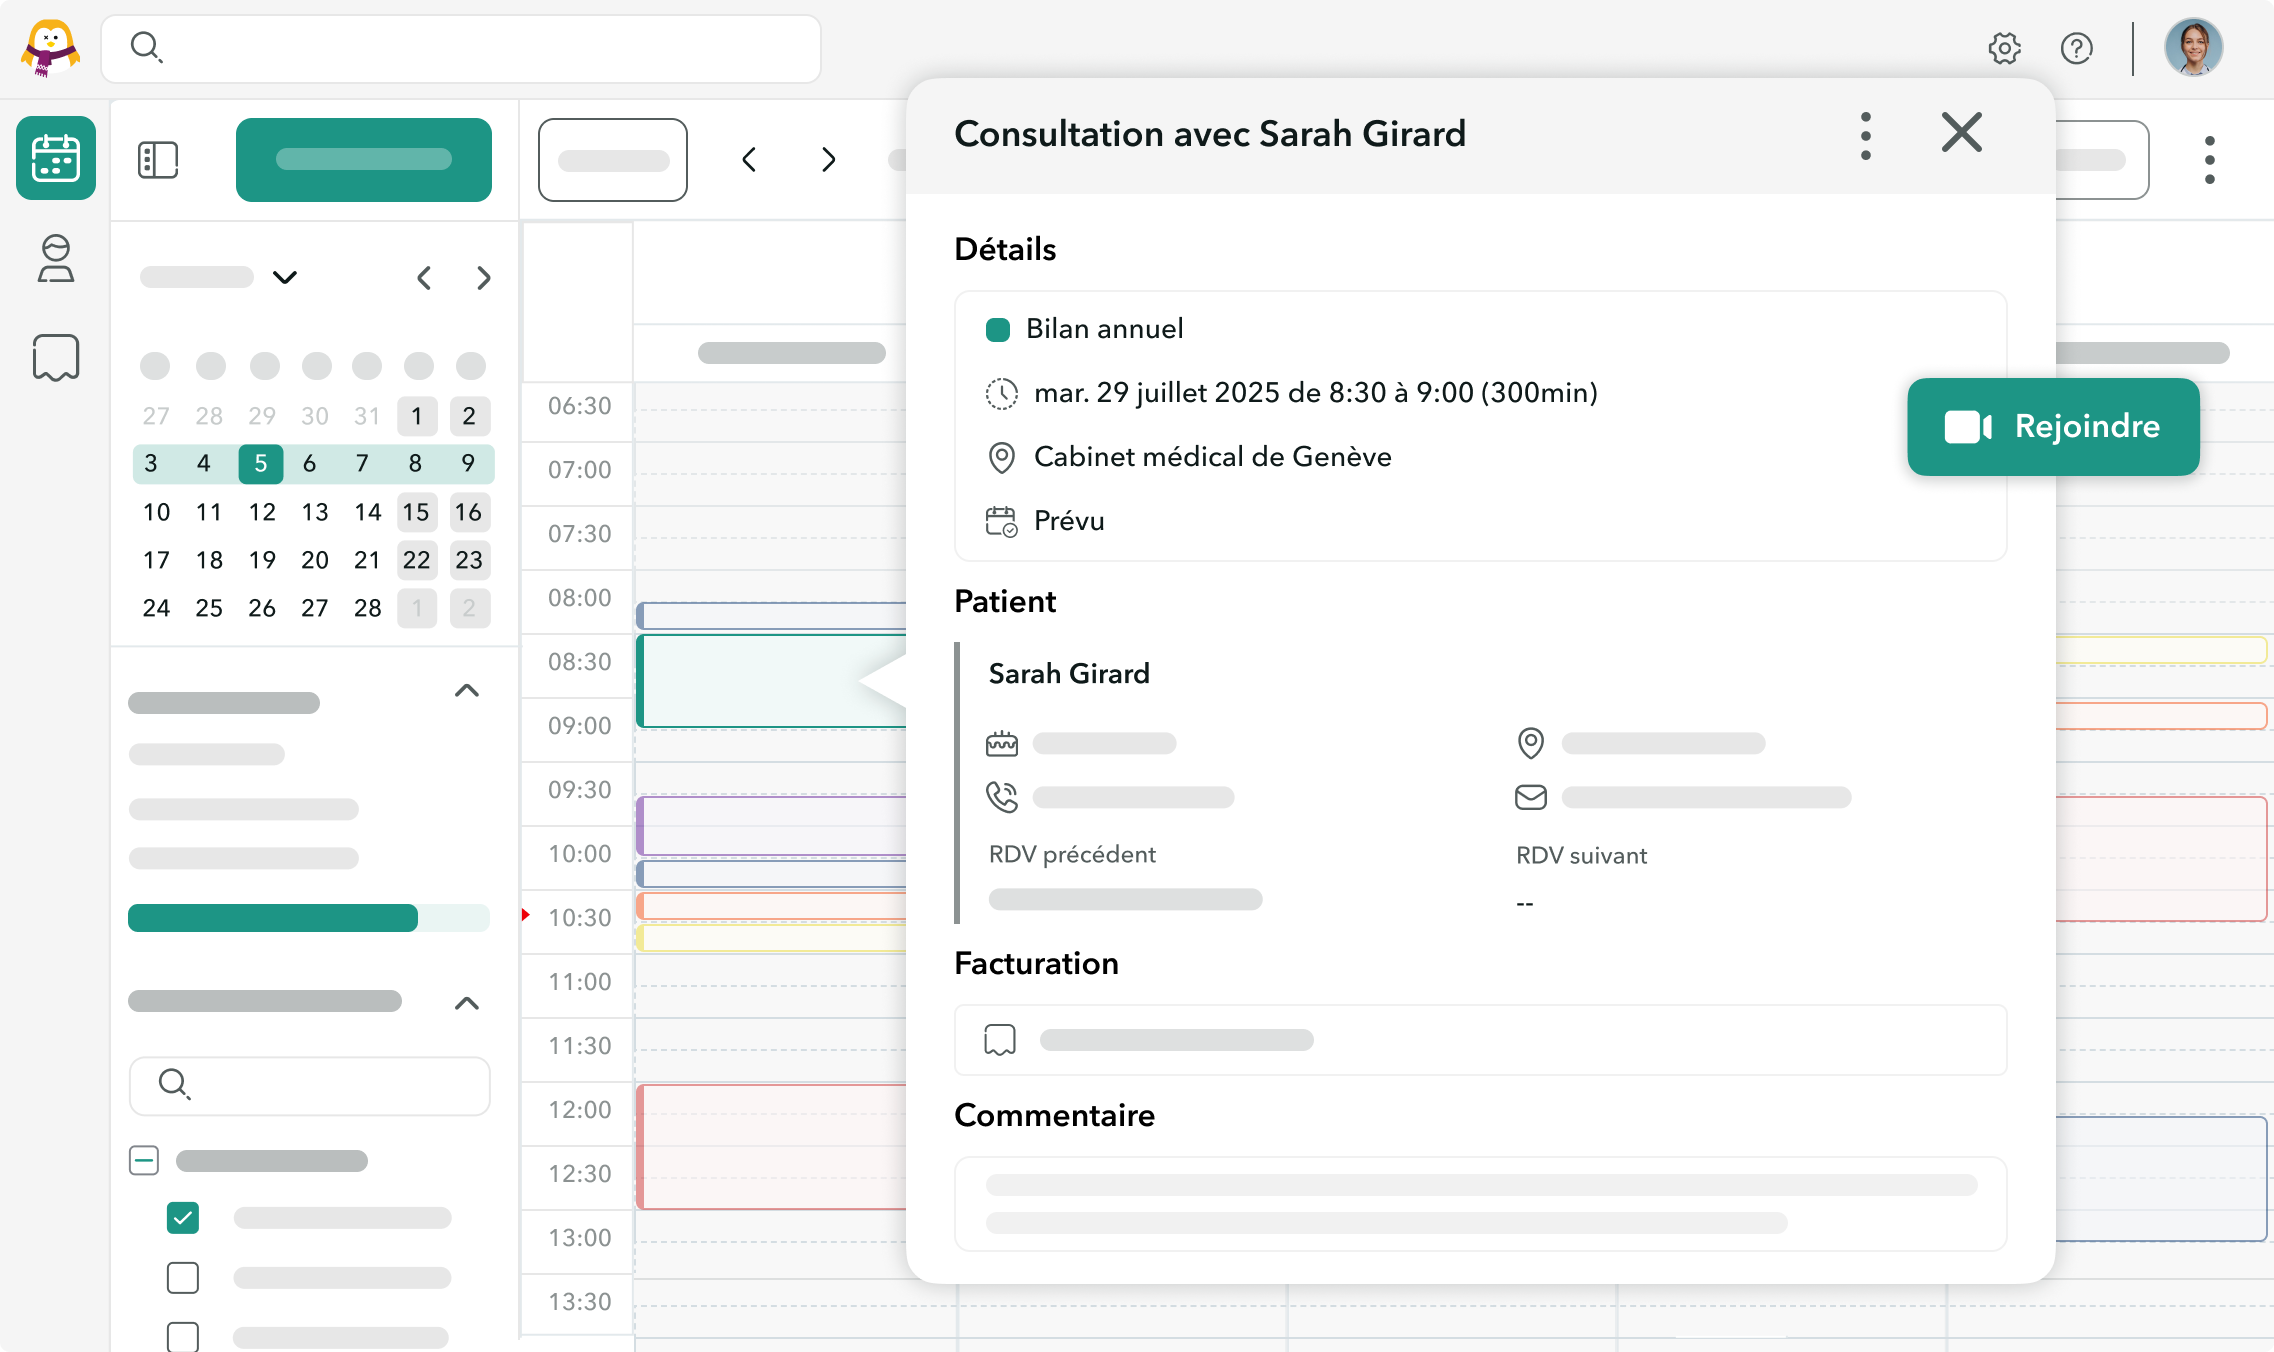
Task: Collapse the first sidebar section chevron
Action: [466, 691]
